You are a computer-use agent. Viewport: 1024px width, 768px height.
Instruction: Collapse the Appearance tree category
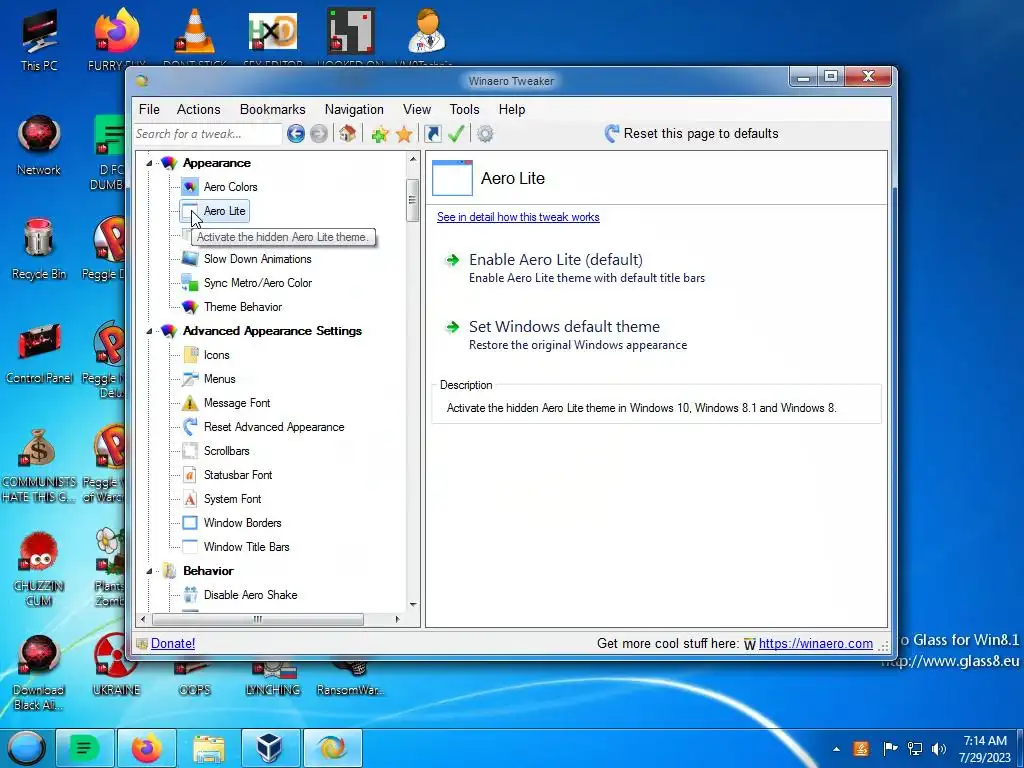point(149,163)
